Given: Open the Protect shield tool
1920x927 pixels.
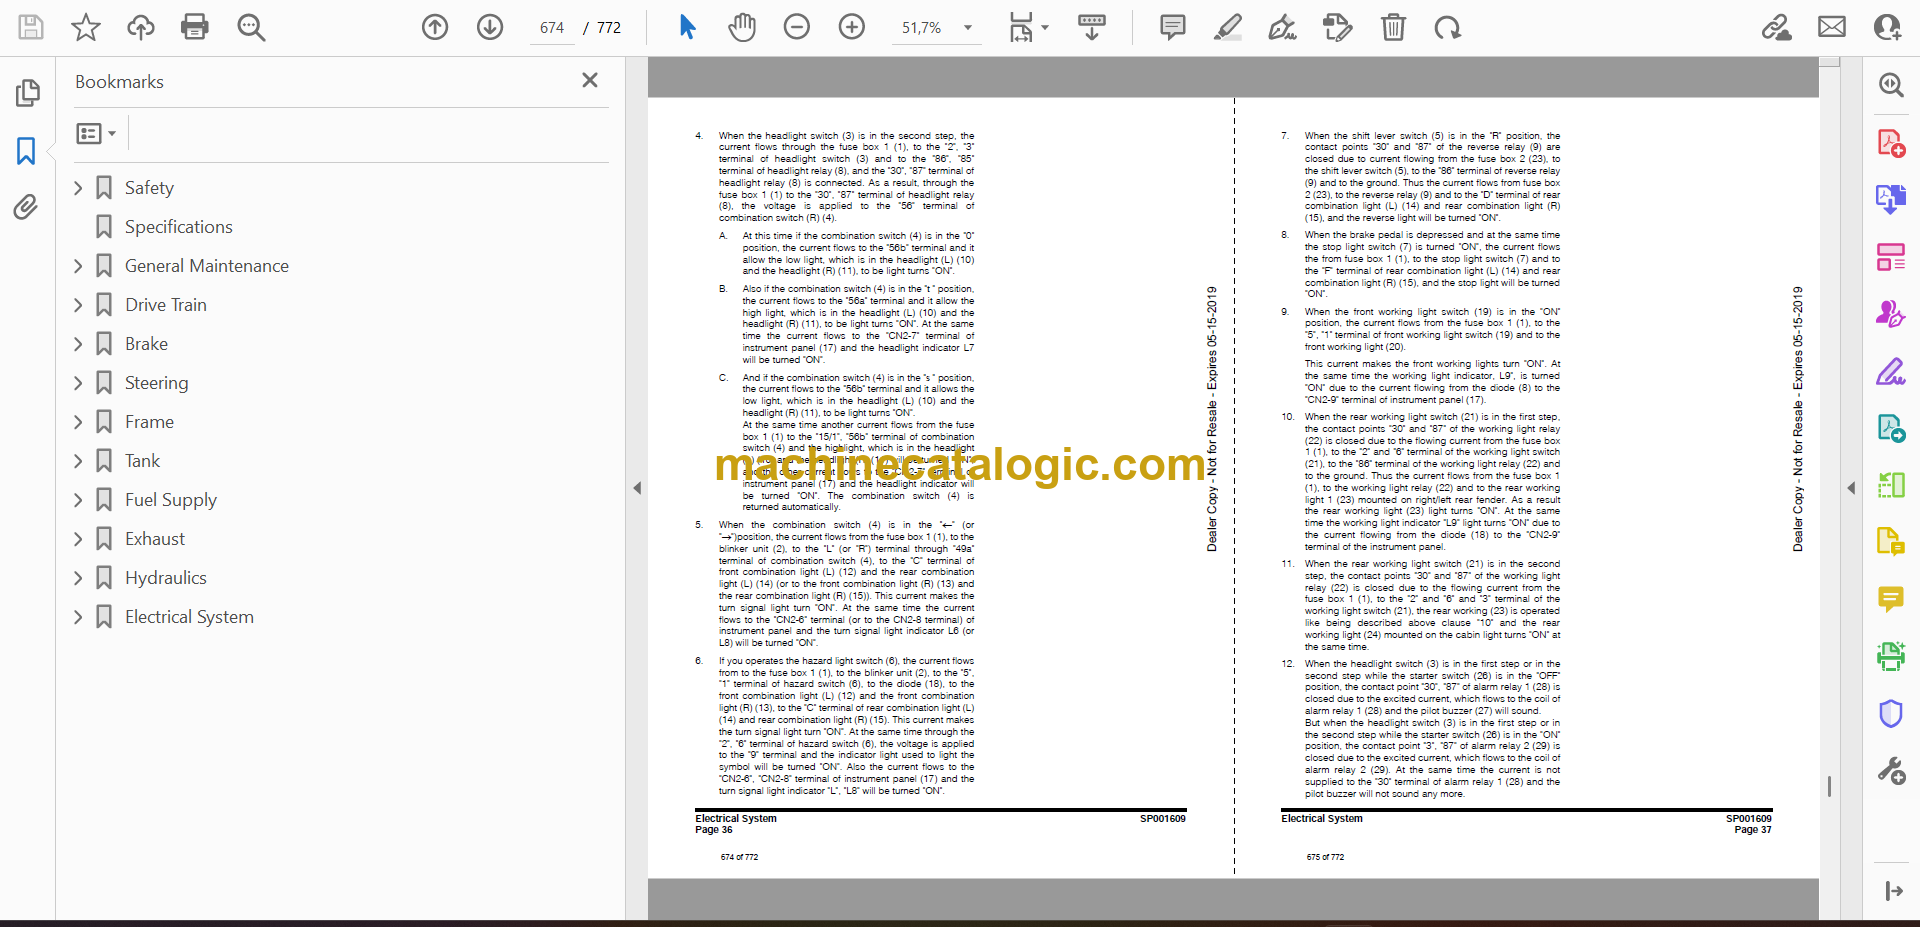Looking at the screenshot, I should point(1890,714).
